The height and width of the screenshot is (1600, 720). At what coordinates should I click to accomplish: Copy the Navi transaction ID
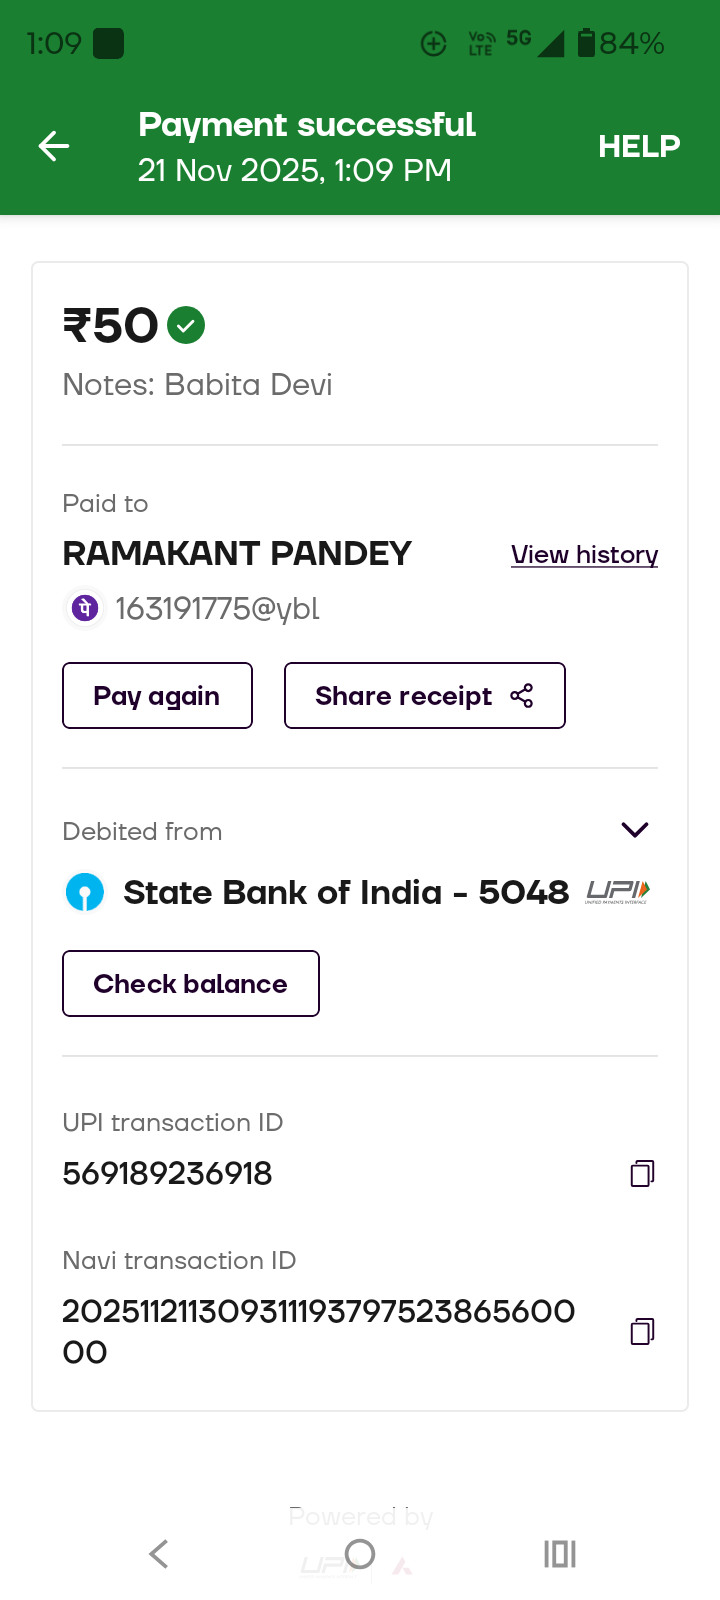click(x=642, y=1331)
